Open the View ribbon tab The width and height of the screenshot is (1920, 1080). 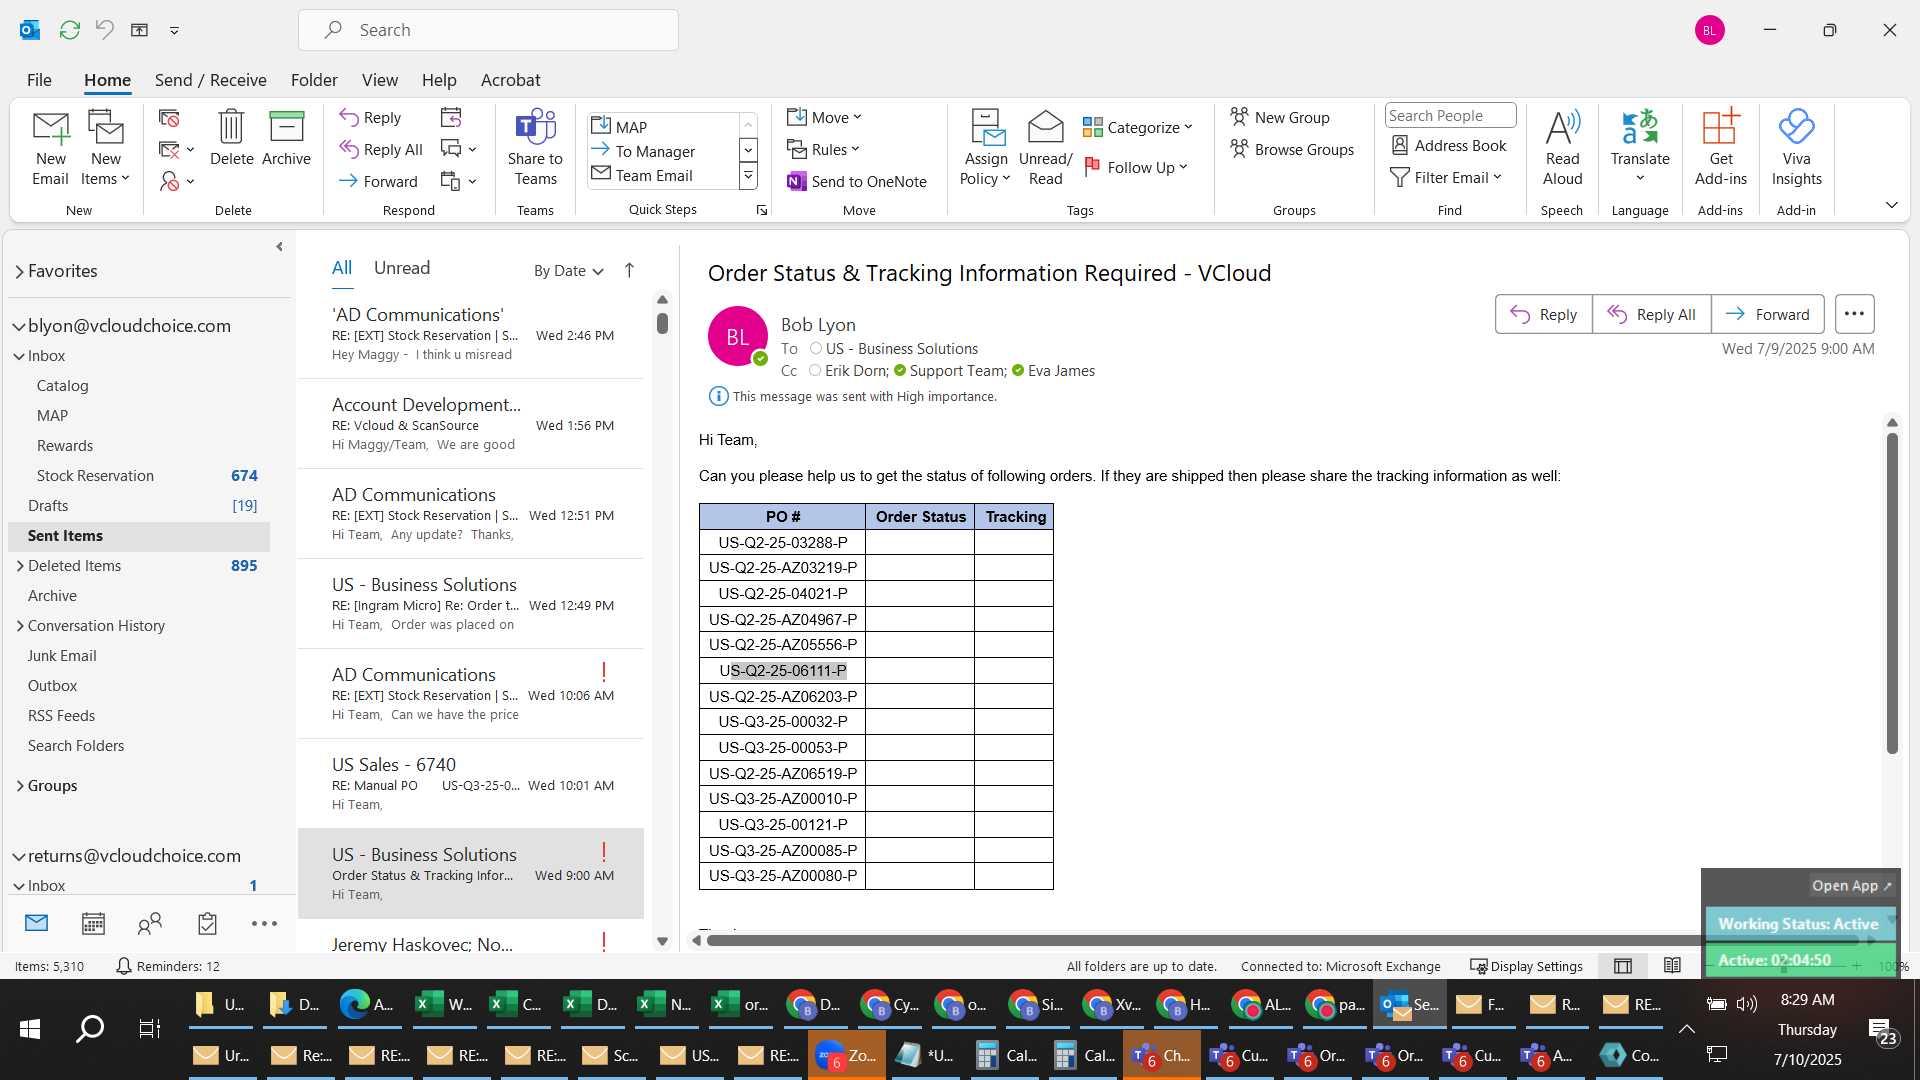click(x=379, y=80)
